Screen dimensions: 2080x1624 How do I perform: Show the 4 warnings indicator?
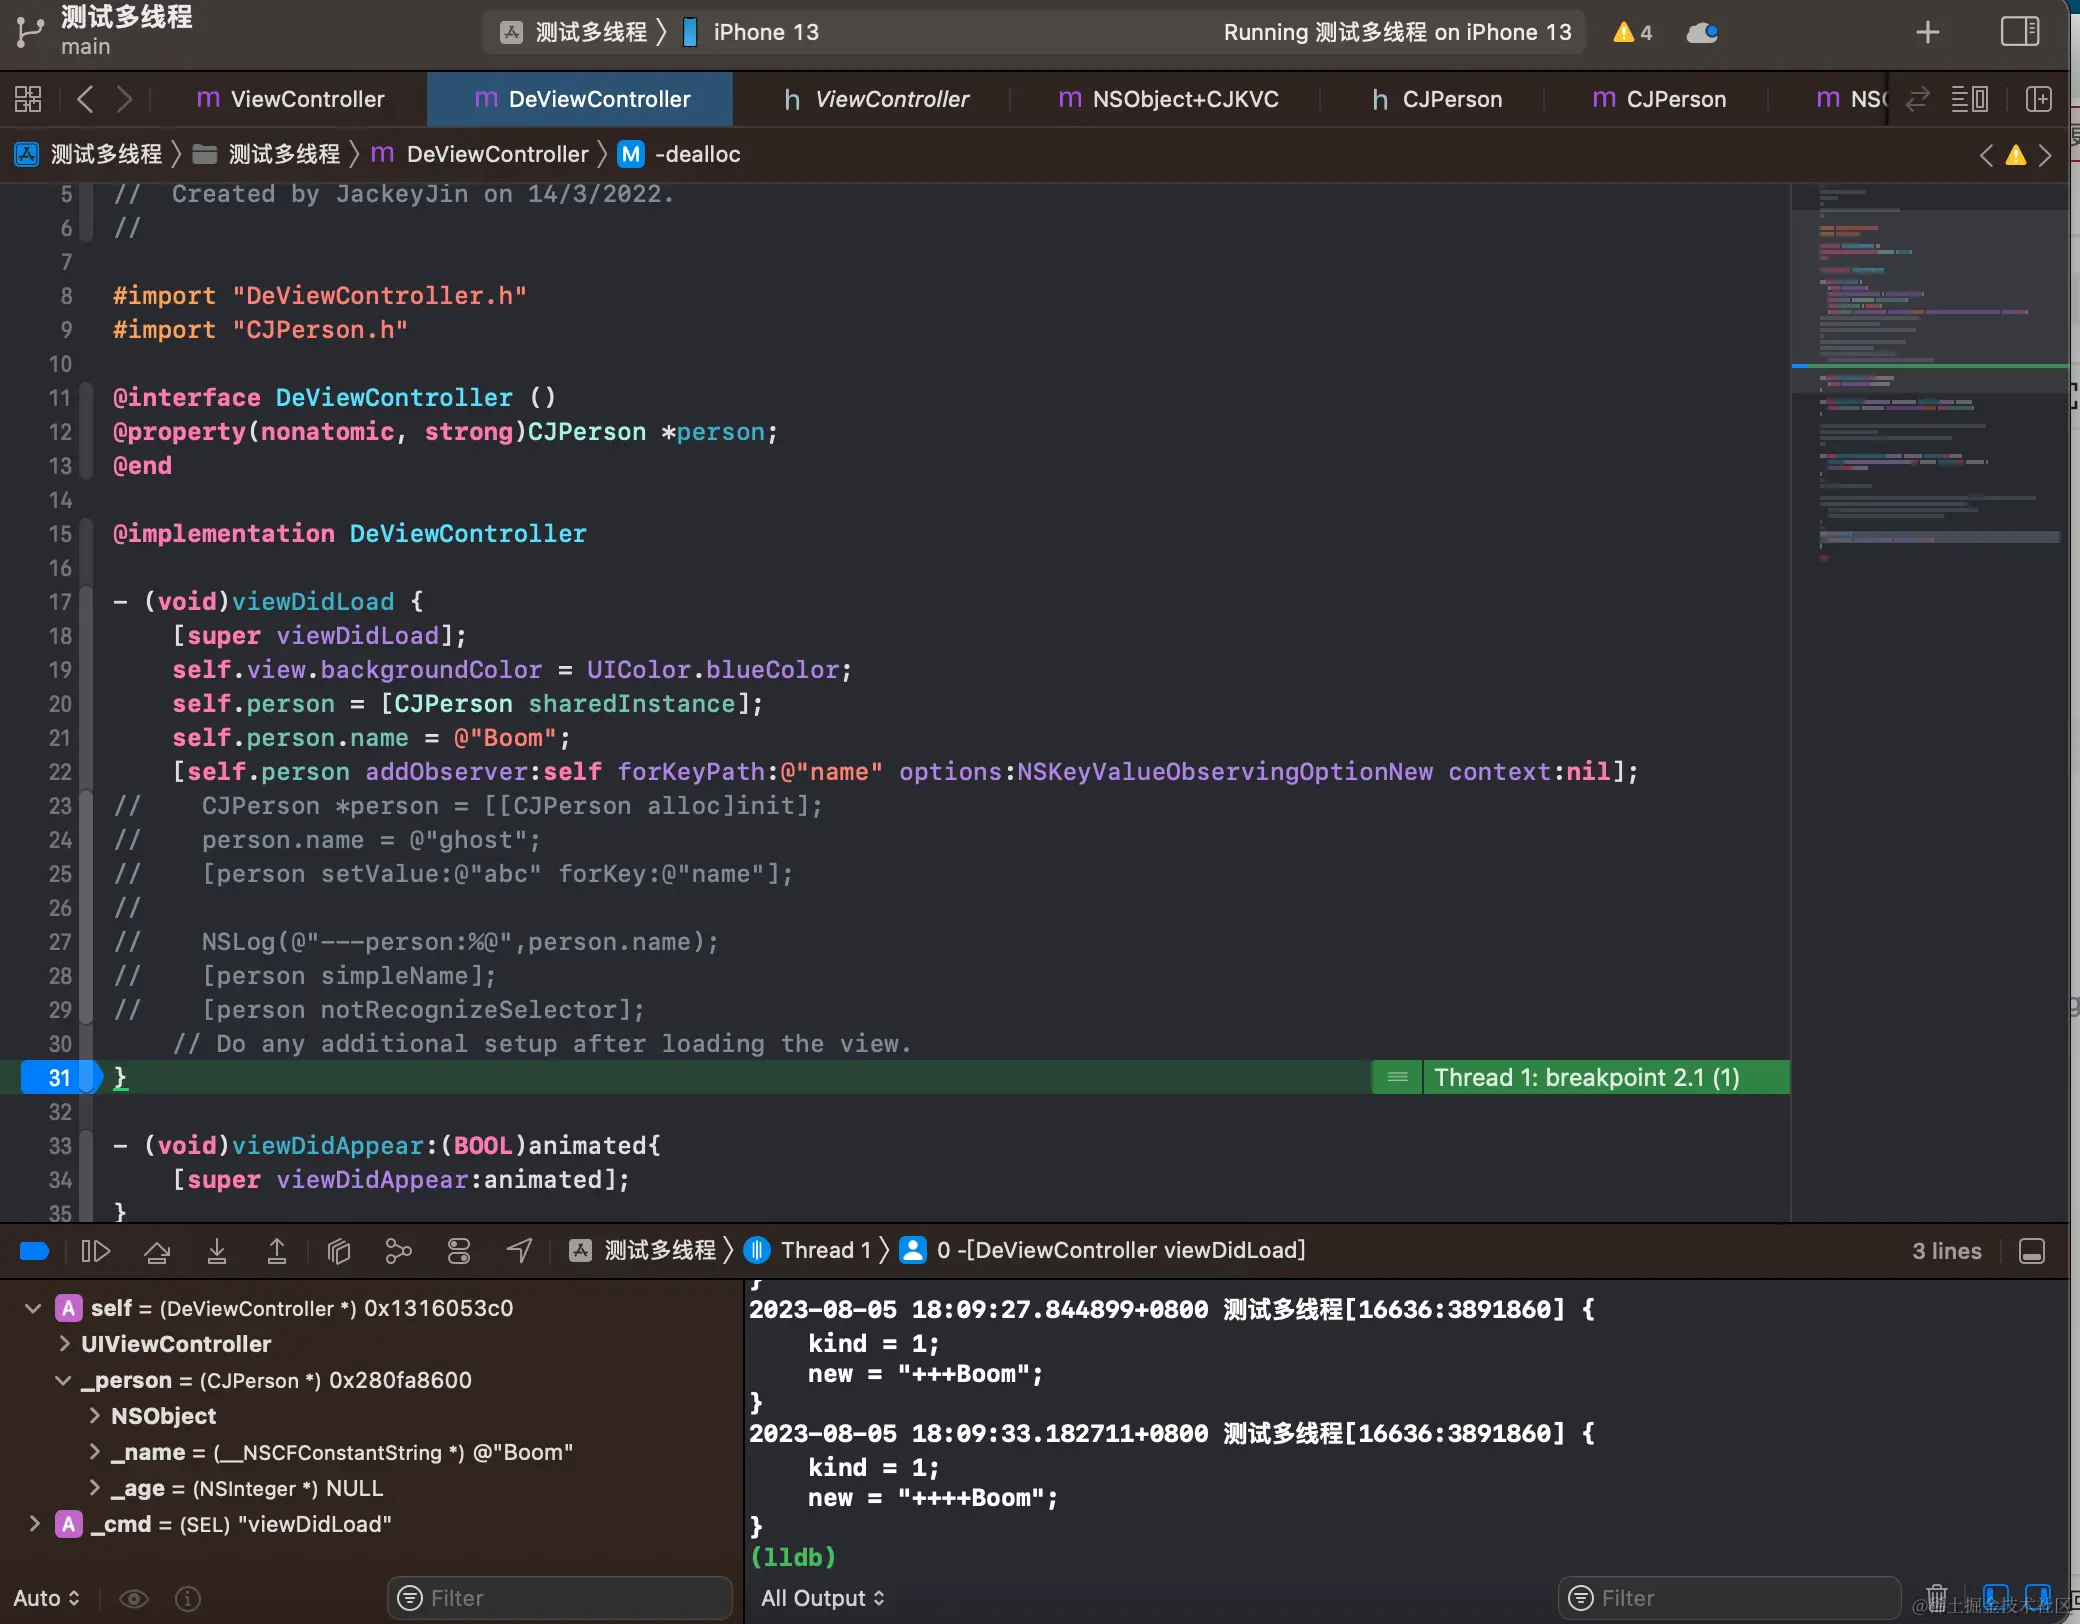(x=1632, y=33)
